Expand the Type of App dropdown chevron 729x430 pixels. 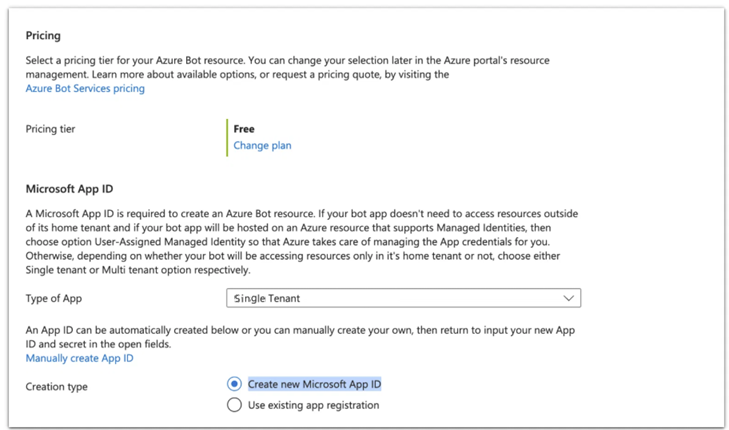pyautogui.click(x=569, y=298)
